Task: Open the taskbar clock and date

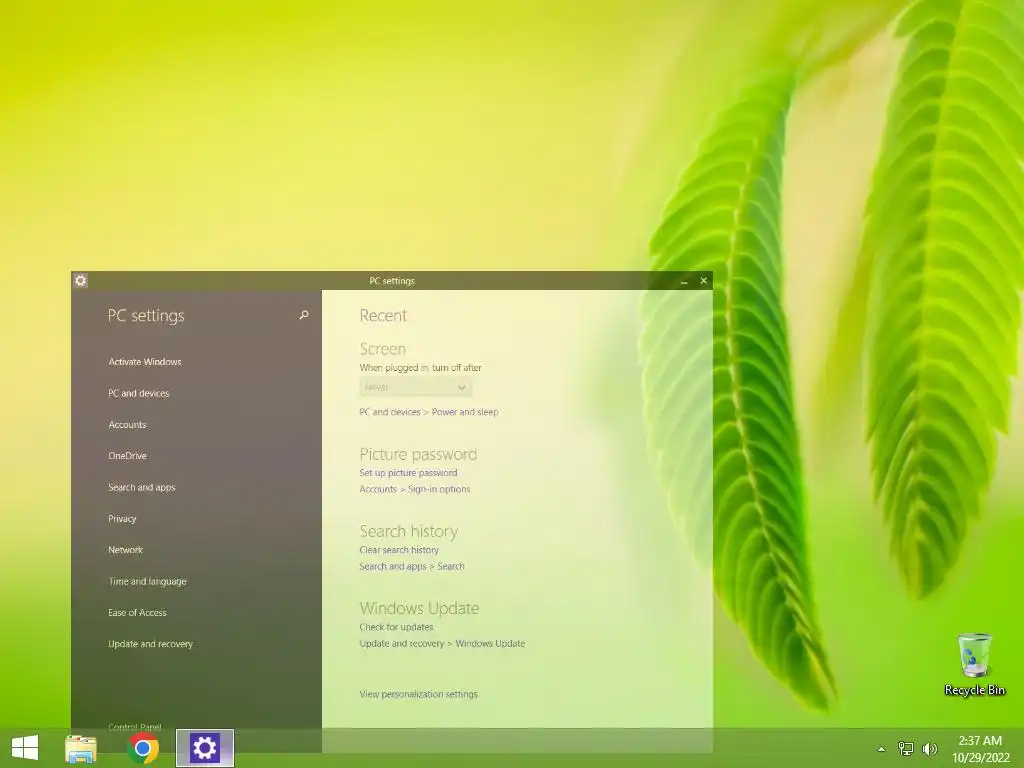Action: (x=980, y=749)
